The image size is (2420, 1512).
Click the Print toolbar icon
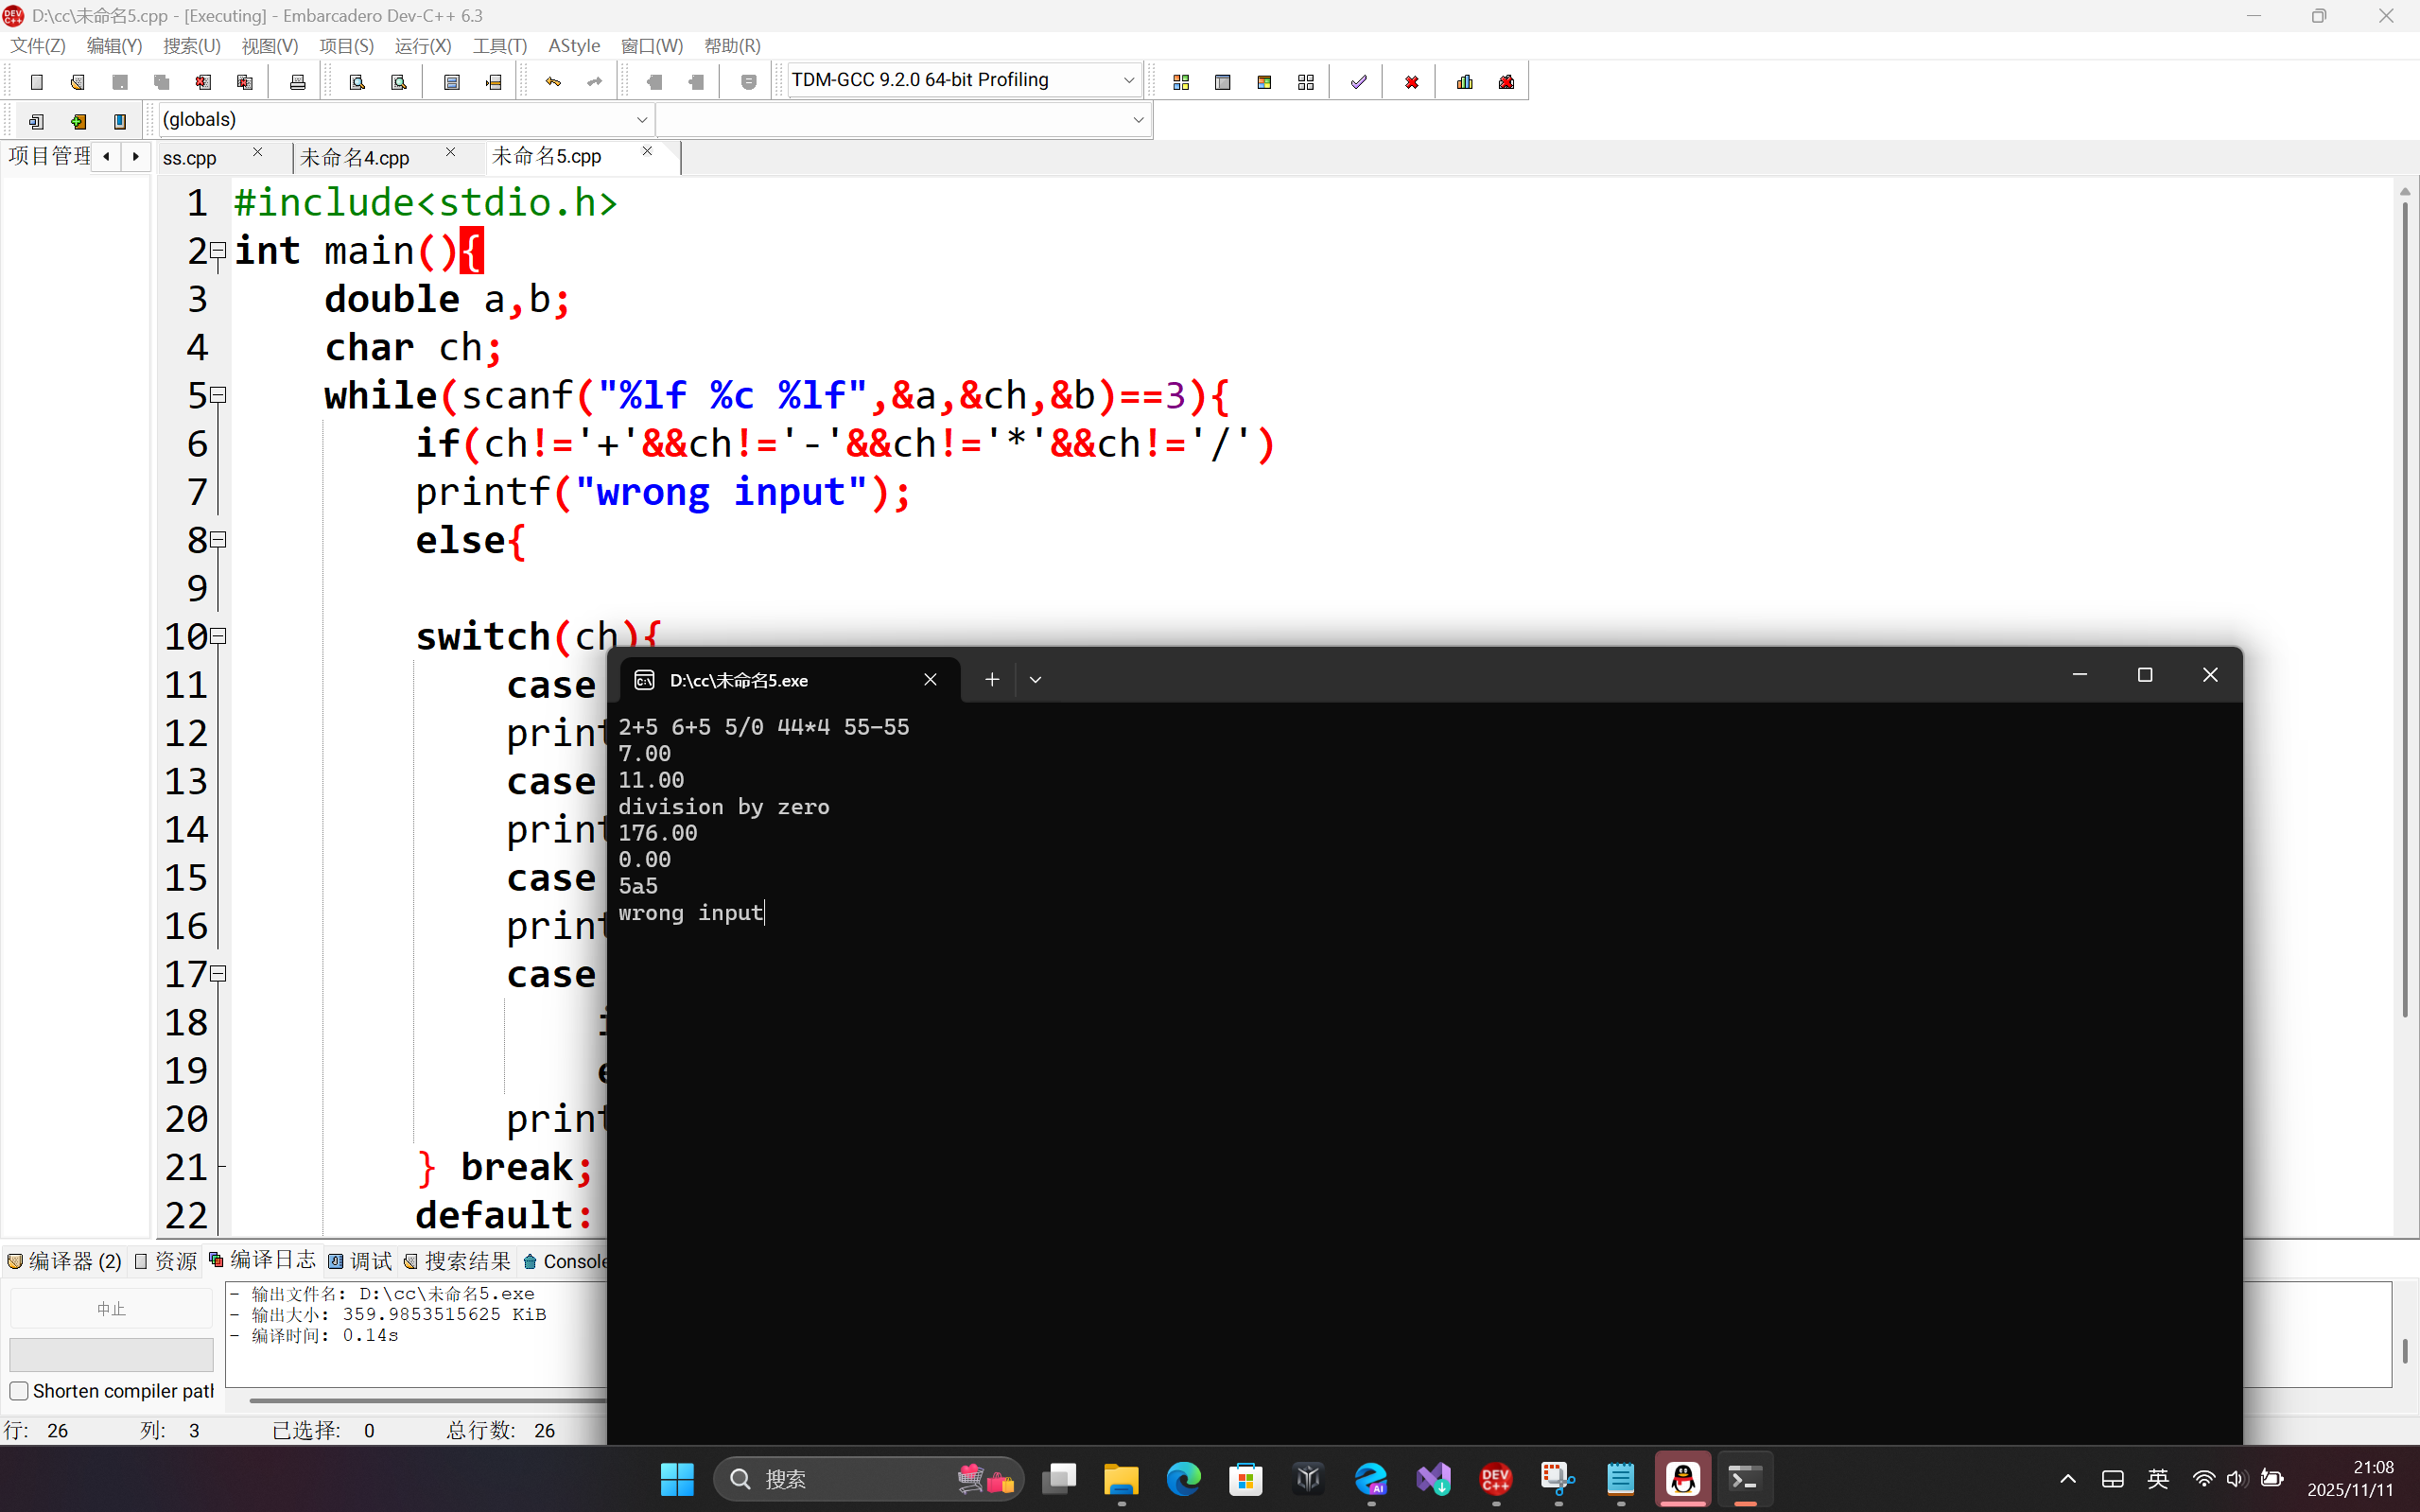[297, 82]
